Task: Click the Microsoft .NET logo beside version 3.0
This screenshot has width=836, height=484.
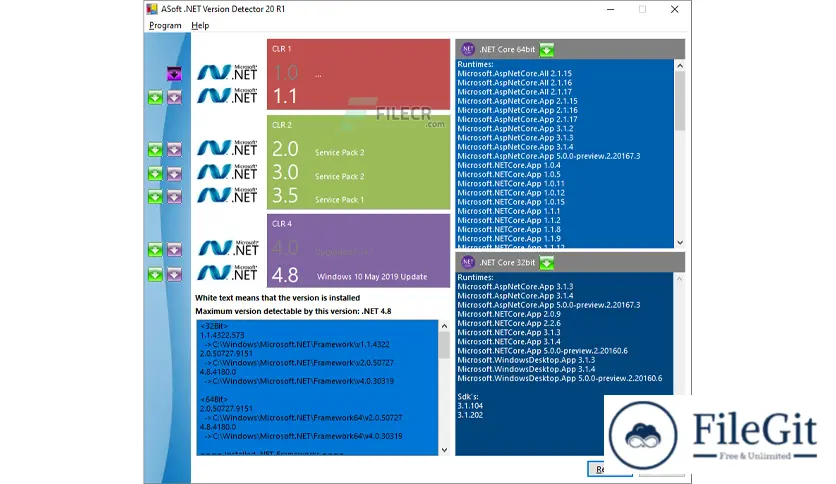Action: pyautogui.click(x=227, y=172)
